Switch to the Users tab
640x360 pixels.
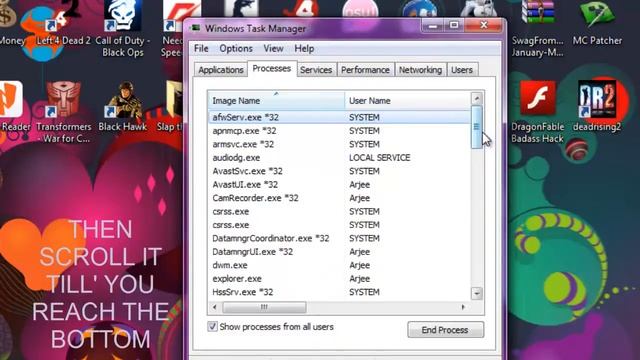click(x=462, y=70)
